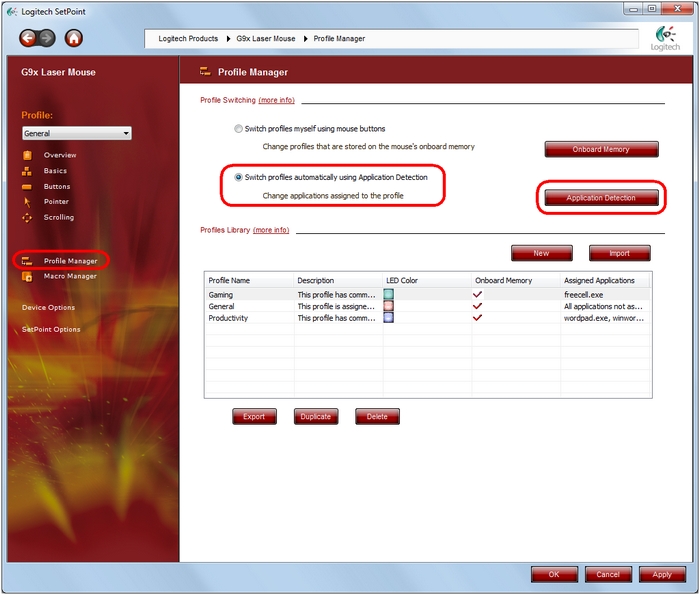Click the Logitech logo
Screen dimensions: 700x595
(665, 38)
